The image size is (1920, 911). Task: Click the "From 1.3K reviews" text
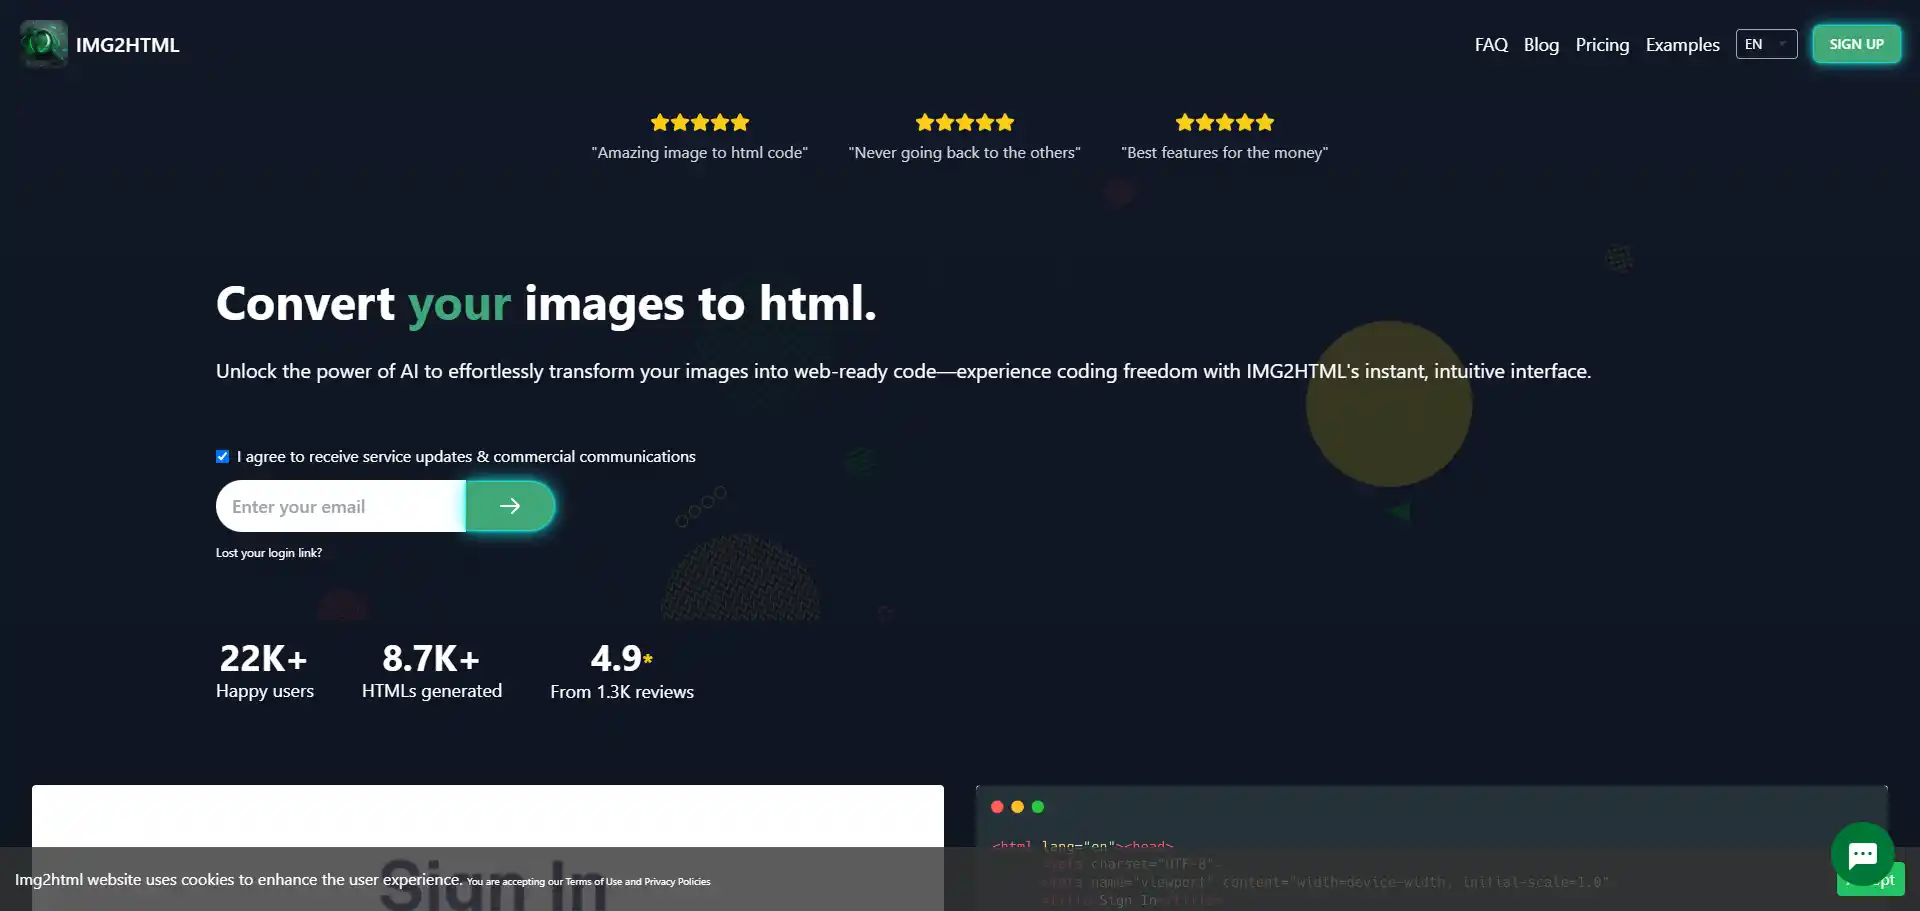622,692
